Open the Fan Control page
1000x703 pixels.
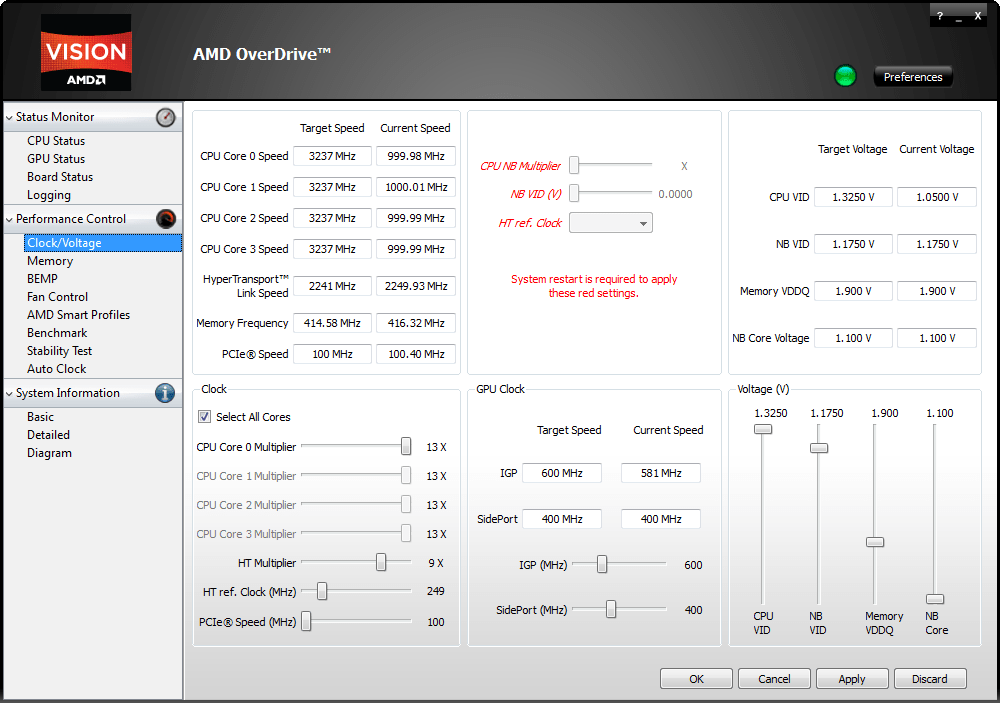click(x=57, y=297)
